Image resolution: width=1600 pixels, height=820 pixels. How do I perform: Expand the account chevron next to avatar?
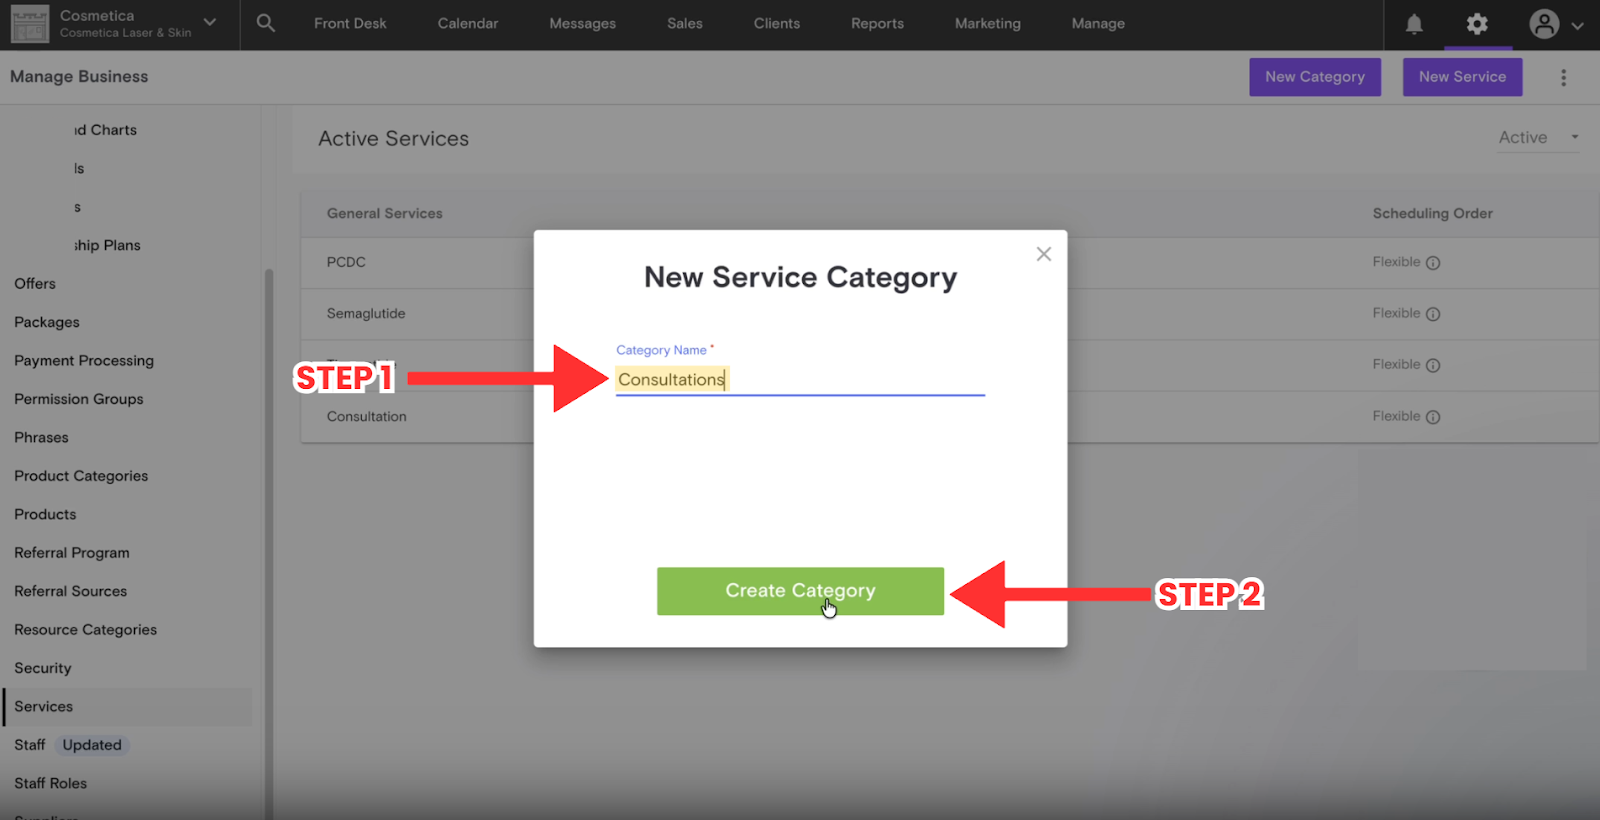[x=1577, y=26]
